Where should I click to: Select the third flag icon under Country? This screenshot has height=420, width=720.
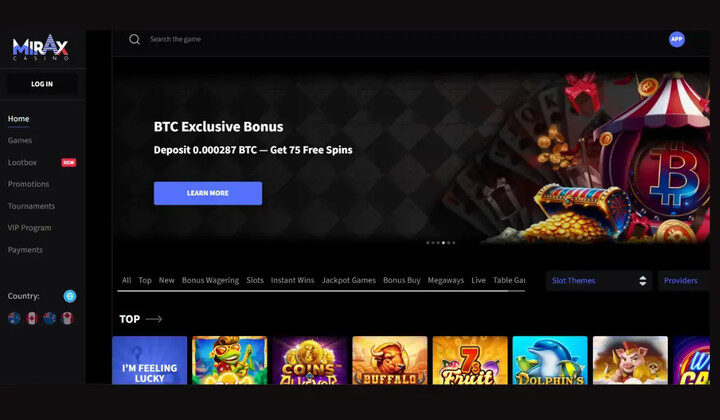(50, 318)
